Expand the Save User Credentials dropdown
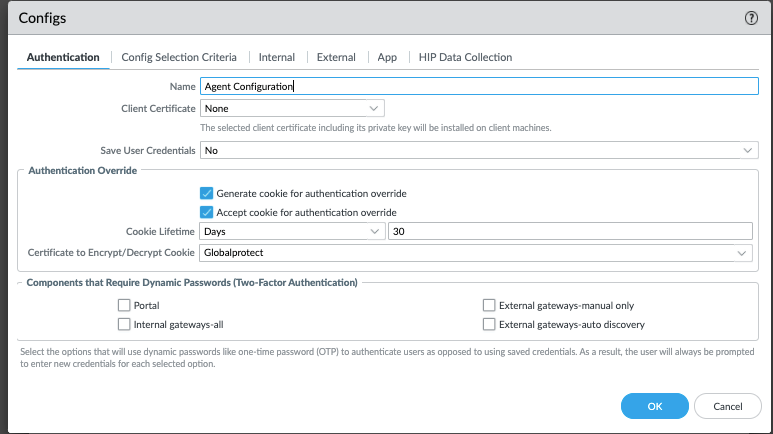Image resolution: width=773 pixels, height=434 pixels. [x=479, y=150]
